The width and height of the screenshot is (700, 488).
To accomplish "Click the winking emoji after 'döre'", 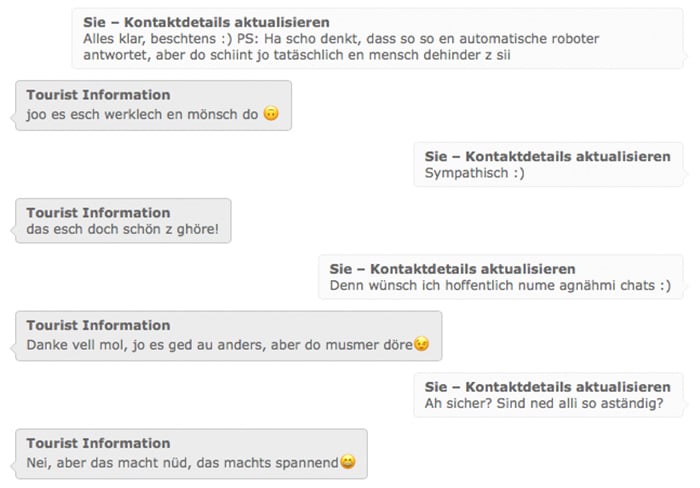I will (x=421, y=344).
